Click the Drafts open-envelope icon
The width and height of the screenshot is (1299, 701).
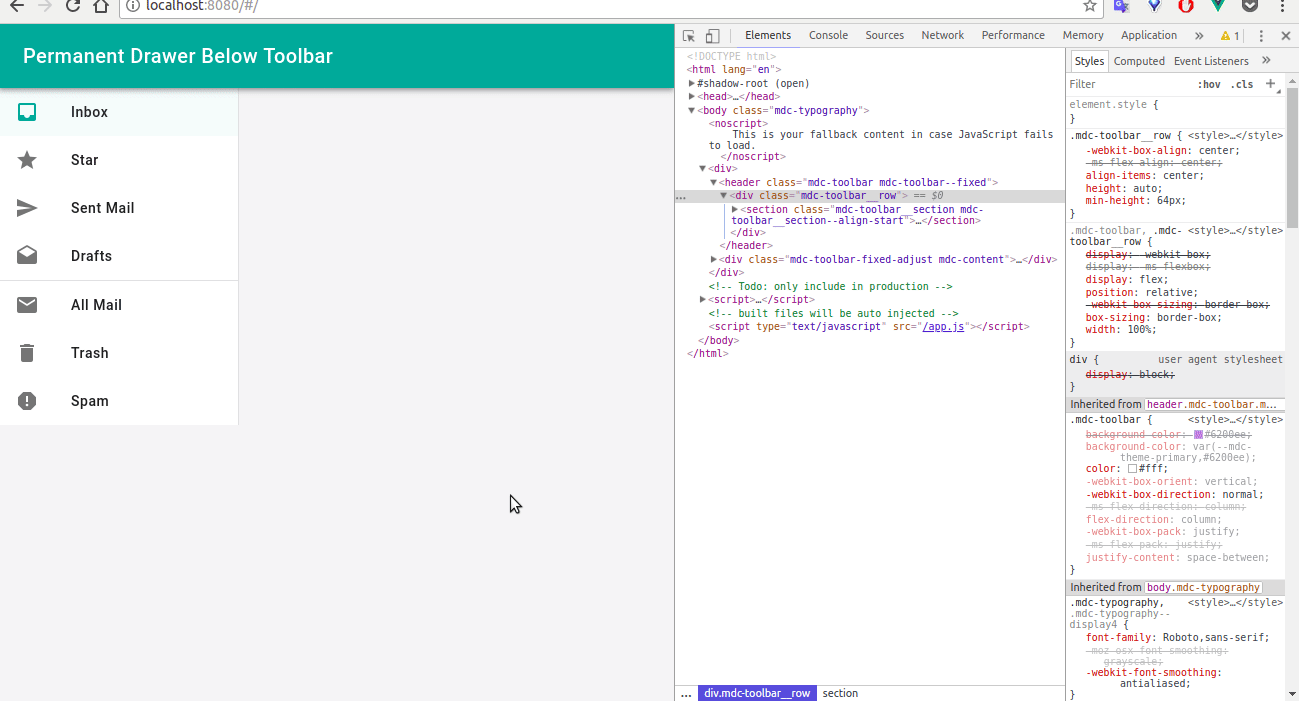click(27, 256)
